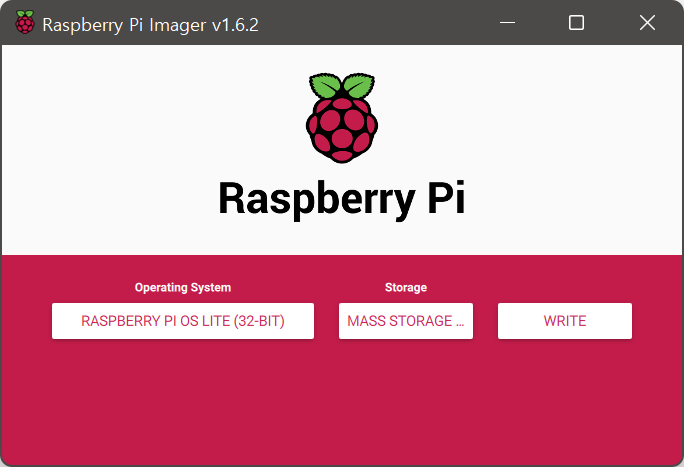Open the Operating System chooser showing Raspberry Pi OS Lite
This screenshot has width=684, height=467.
point(183,321)
